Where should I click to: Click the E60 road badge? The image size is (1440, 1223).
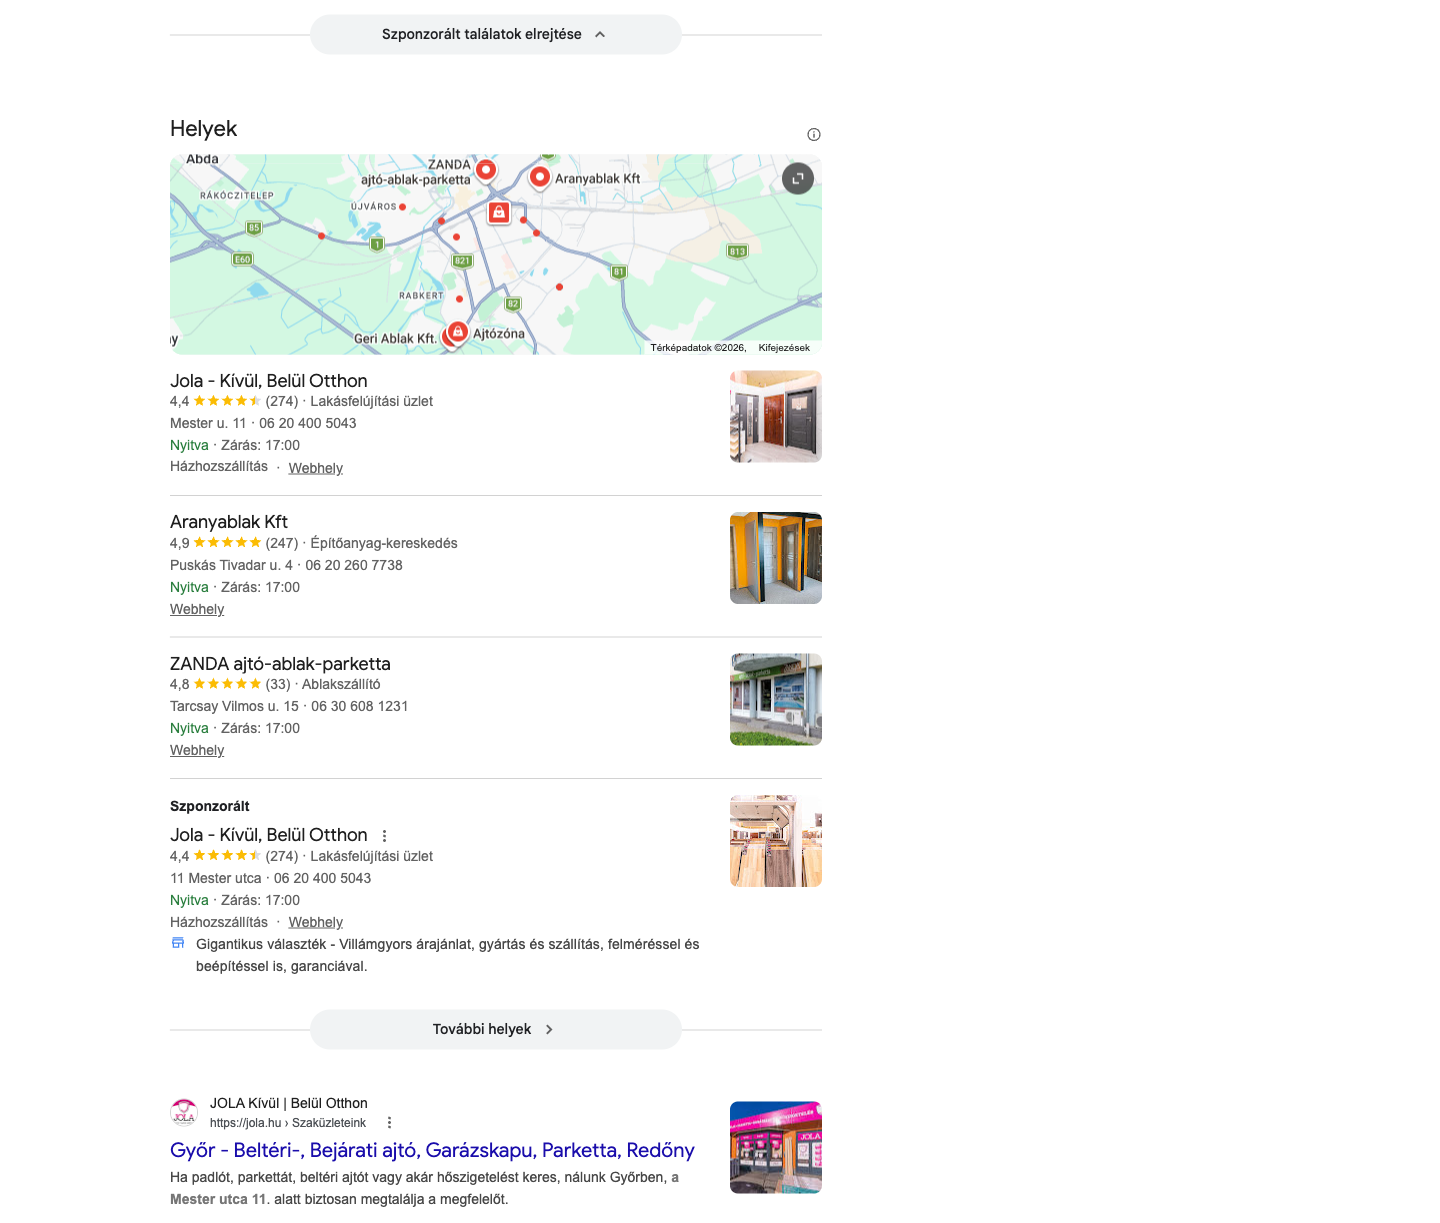(242, 259)
